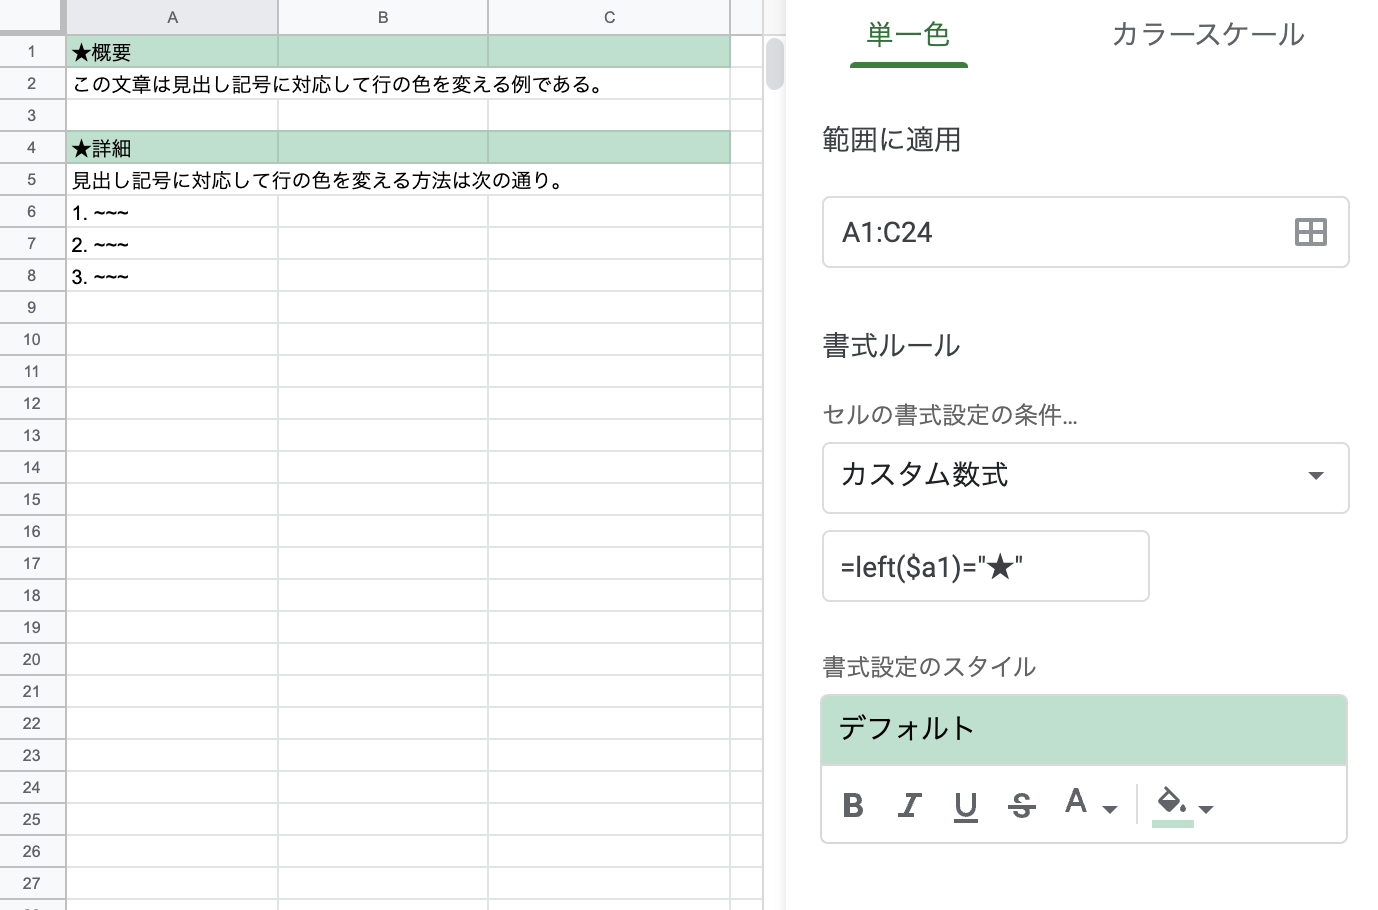Select column C header
Screen dimensions: 1378x910
coord(610,17)
